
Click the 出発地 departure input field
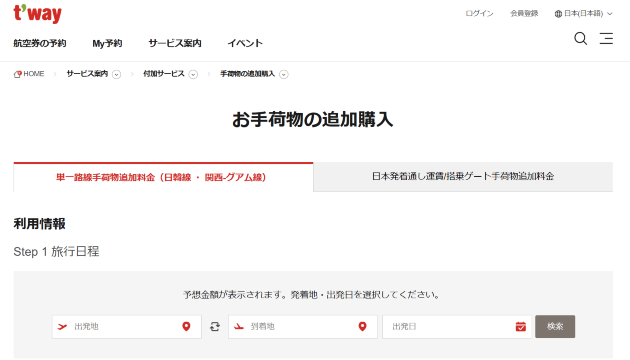(x=127, y=327)
